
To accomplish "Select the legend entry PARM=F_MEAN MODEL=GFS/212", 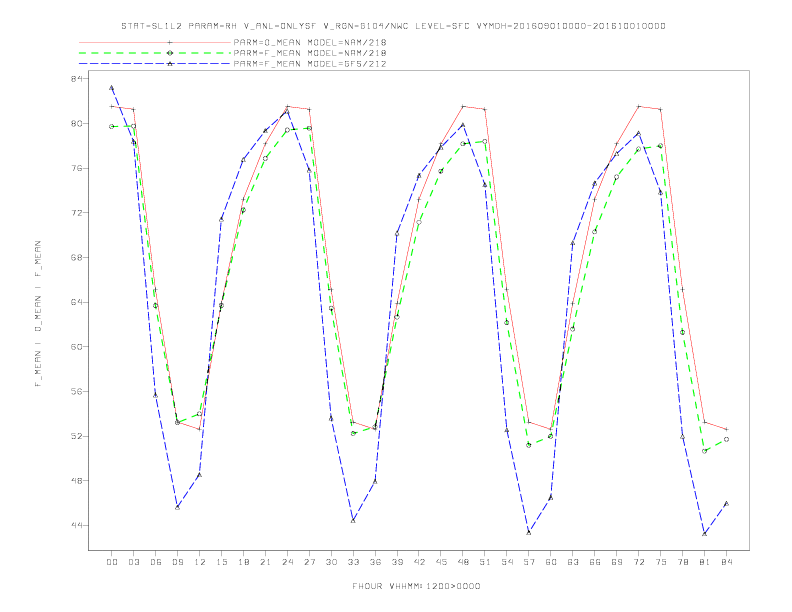I will pyautogui.click(x=310, y=64).
